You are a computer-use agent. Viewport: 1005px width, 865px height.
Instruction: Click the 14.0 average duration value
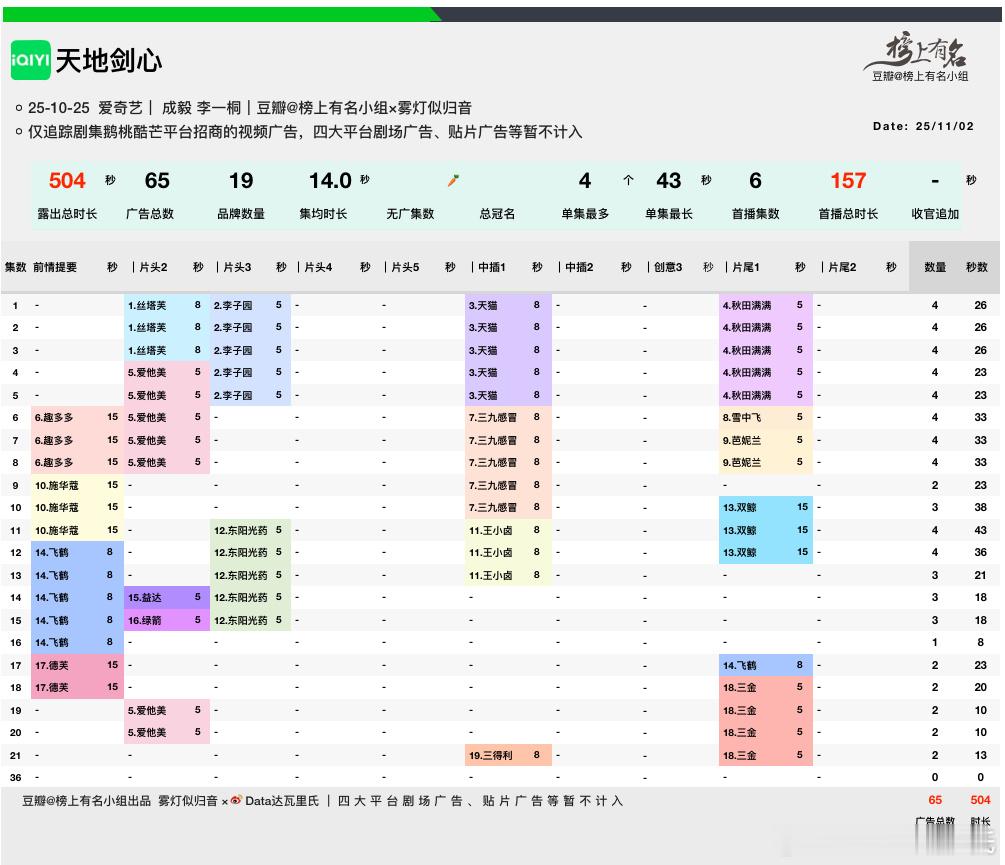(x=330, y=181)
